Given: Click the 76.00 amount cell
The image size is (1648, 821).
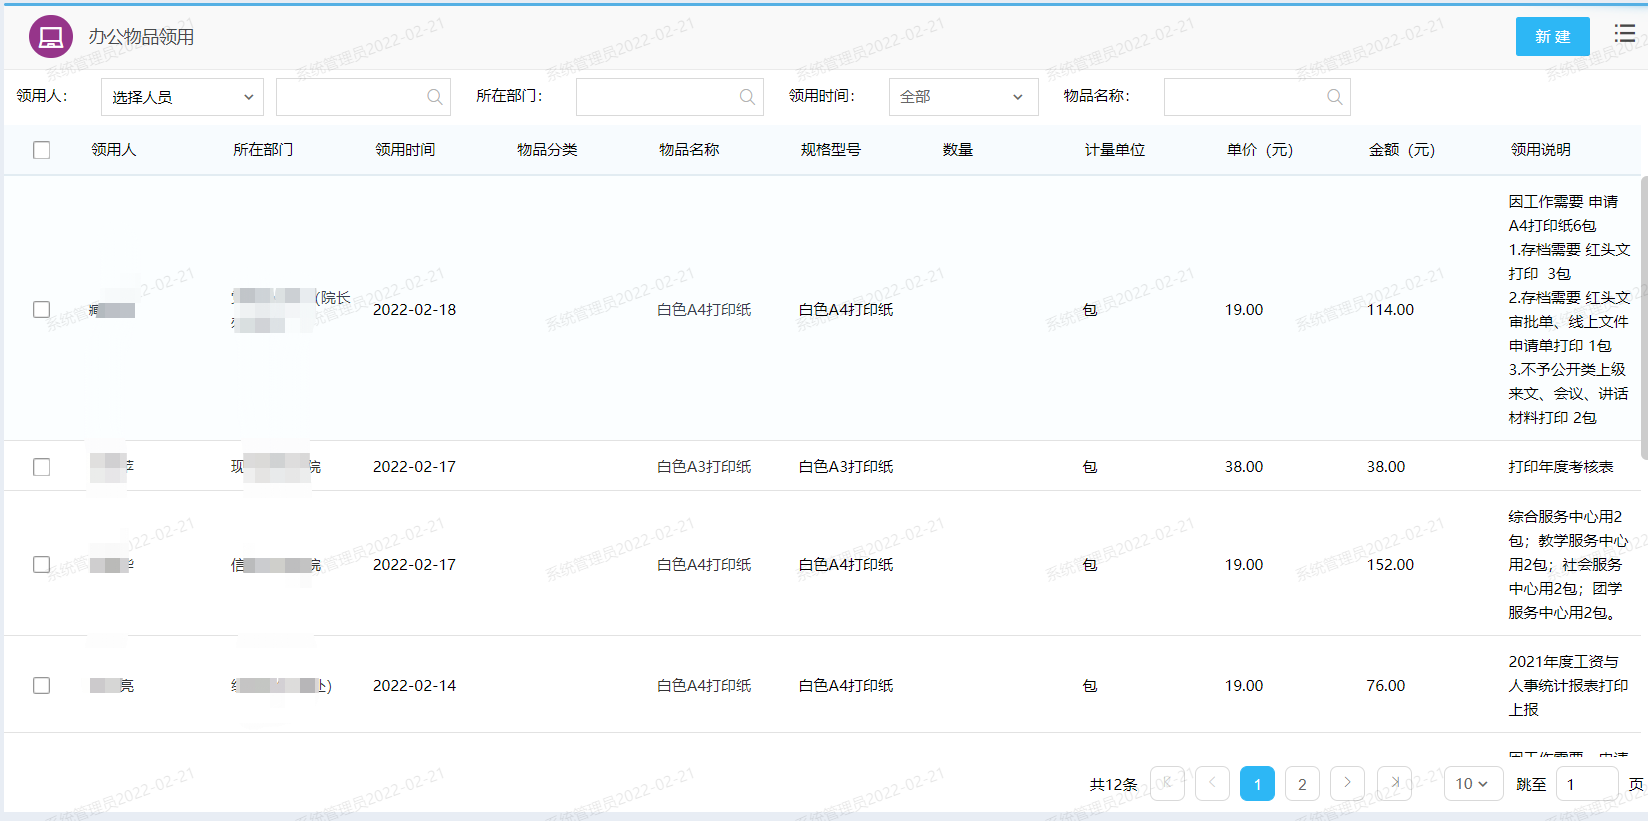Looking at the screenshot, I should click(1386, 686).
